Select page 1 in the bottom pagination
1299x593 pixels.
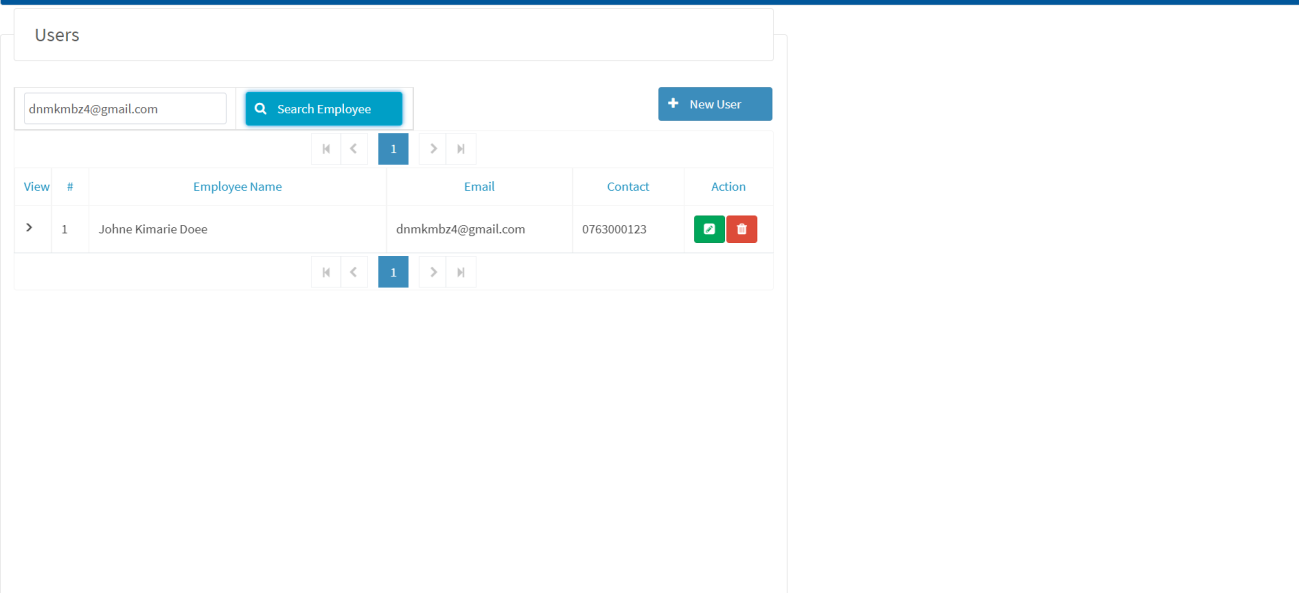tap(393, 271)
